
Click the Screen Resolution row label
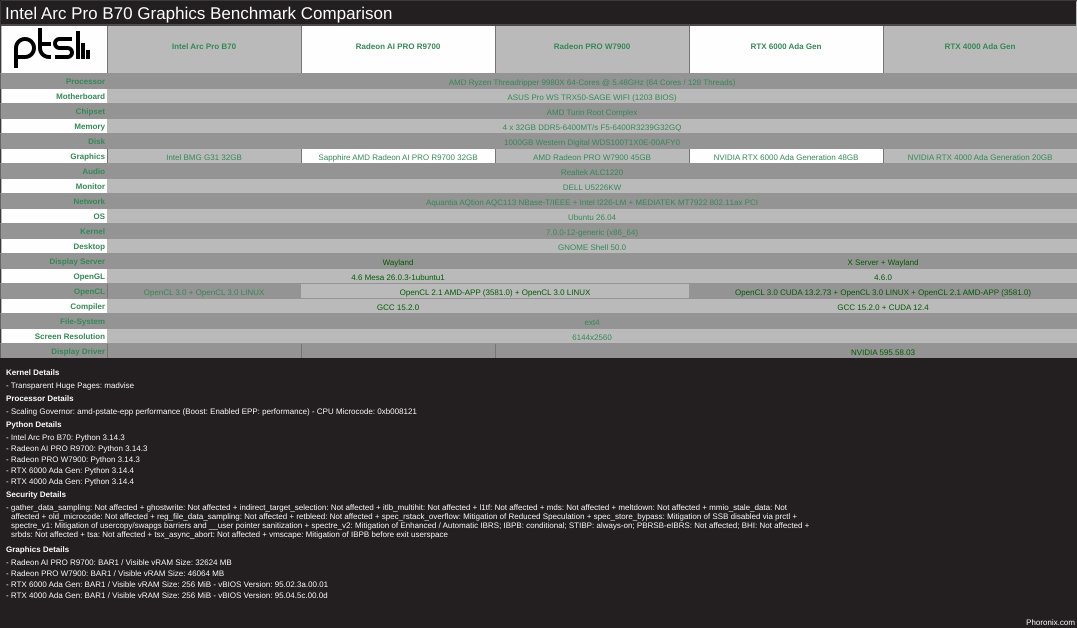point(70,337)
